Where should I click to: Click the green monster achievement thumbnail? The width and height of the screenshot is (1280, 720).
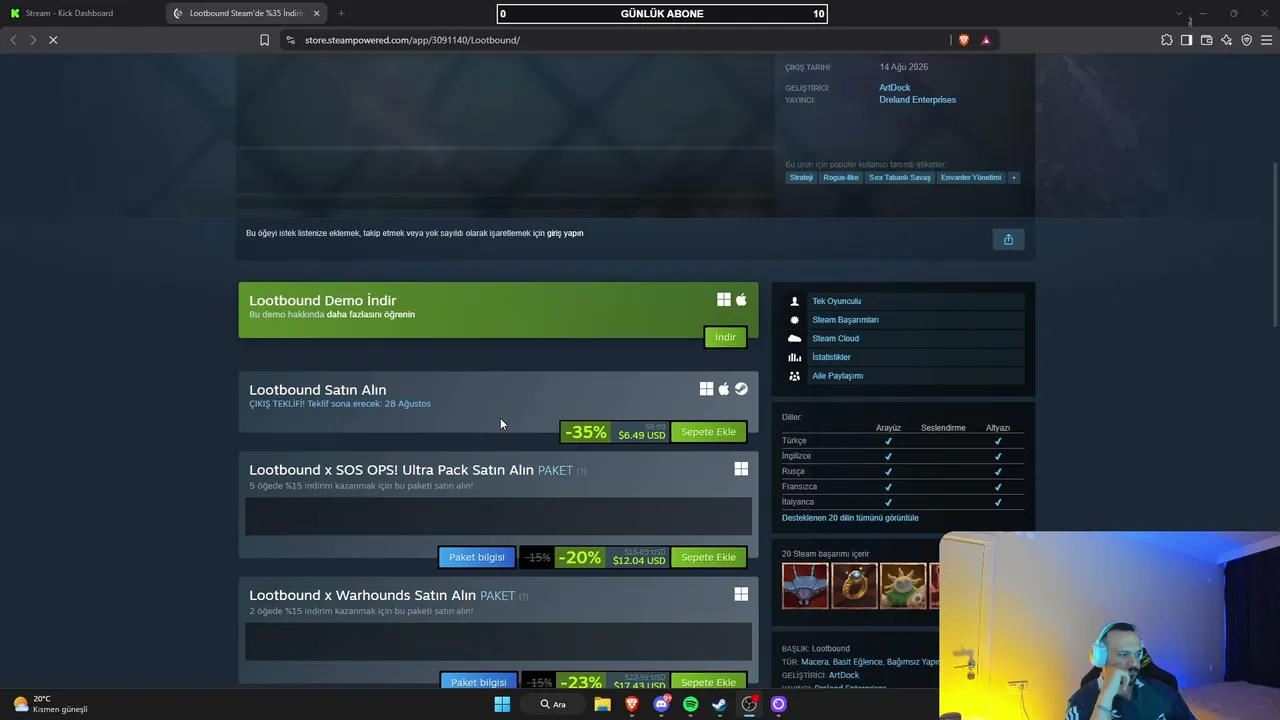903,586
